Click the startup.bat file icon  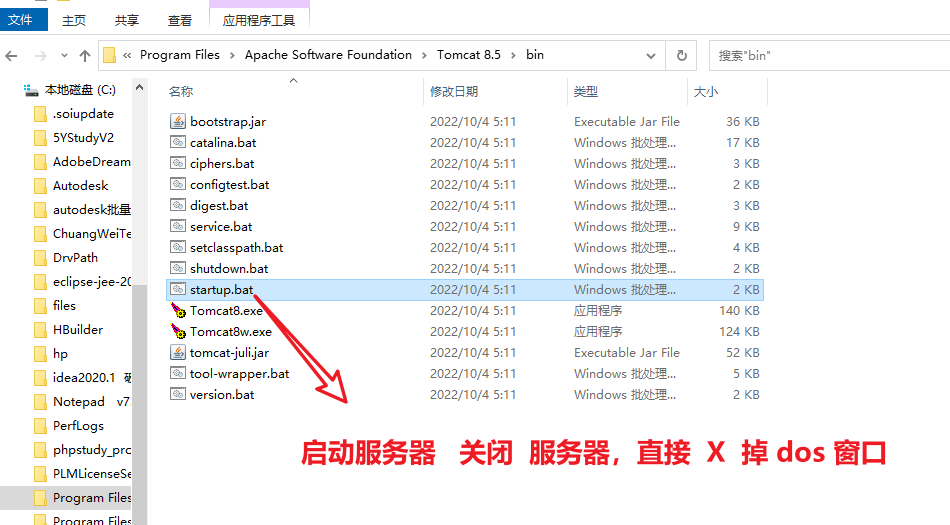pyautogui.click(x=178, y=289)
